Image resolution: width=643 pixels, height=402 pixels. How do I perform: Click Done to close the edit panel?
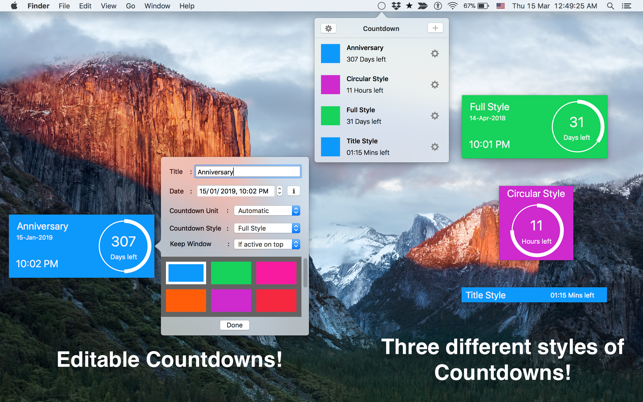[235, 325]
